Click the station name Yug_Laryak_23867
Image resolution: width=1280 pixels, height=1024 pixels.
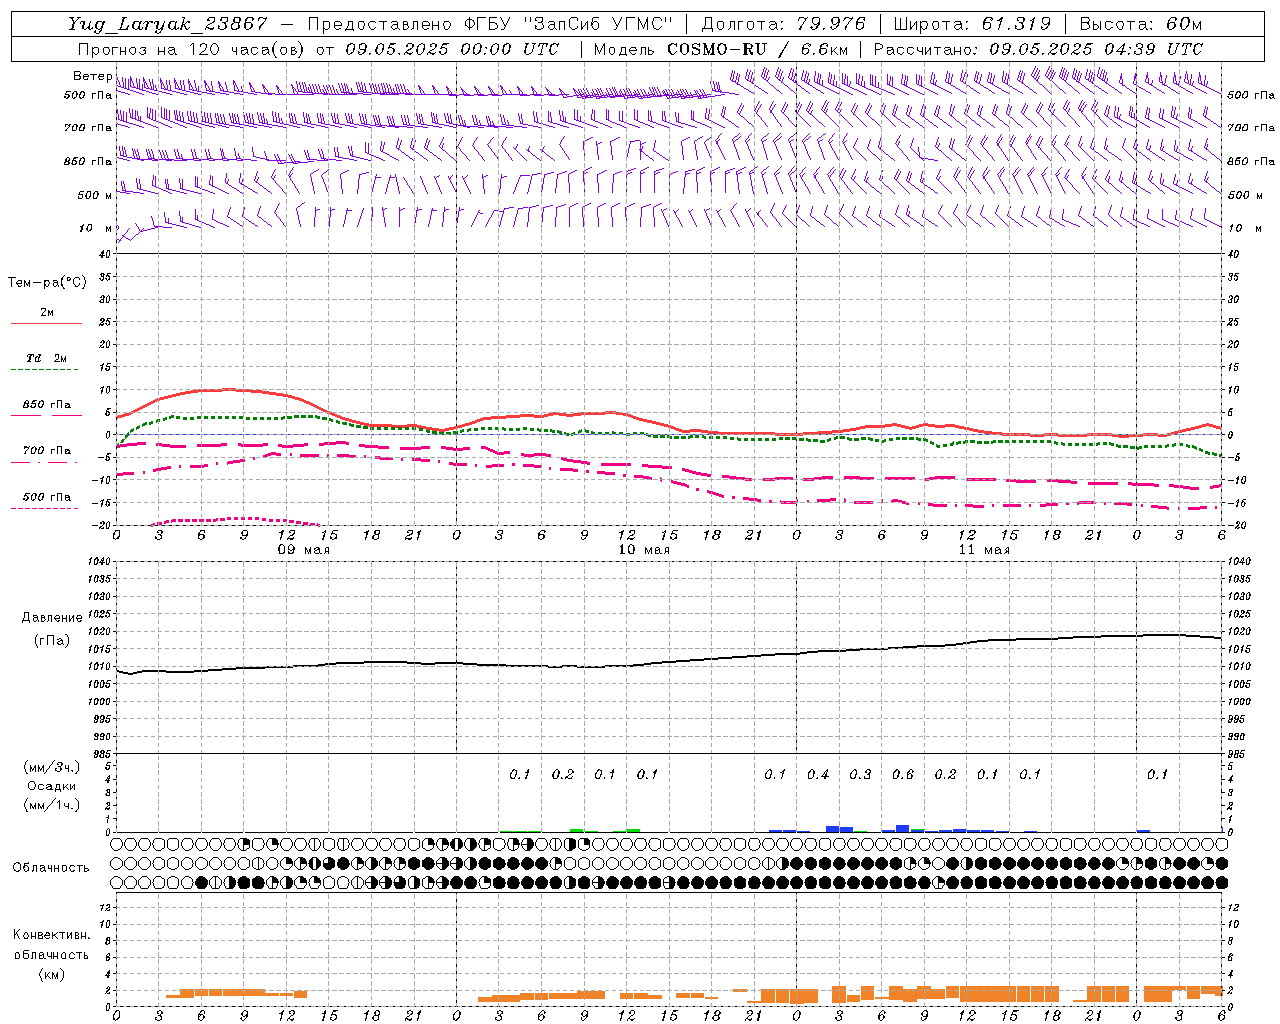pyautogui.click(x=168, y=24)
